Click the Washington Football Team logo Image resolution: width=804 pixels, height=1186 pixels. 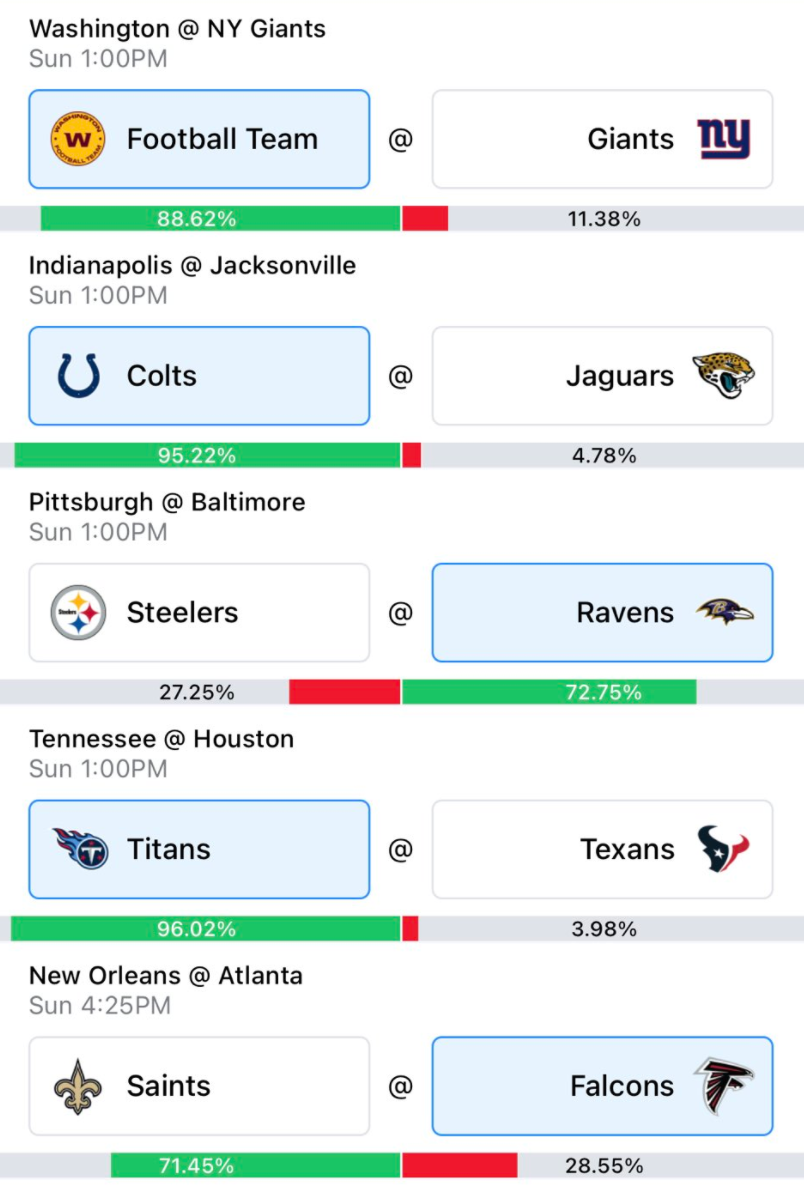(78, 139)
